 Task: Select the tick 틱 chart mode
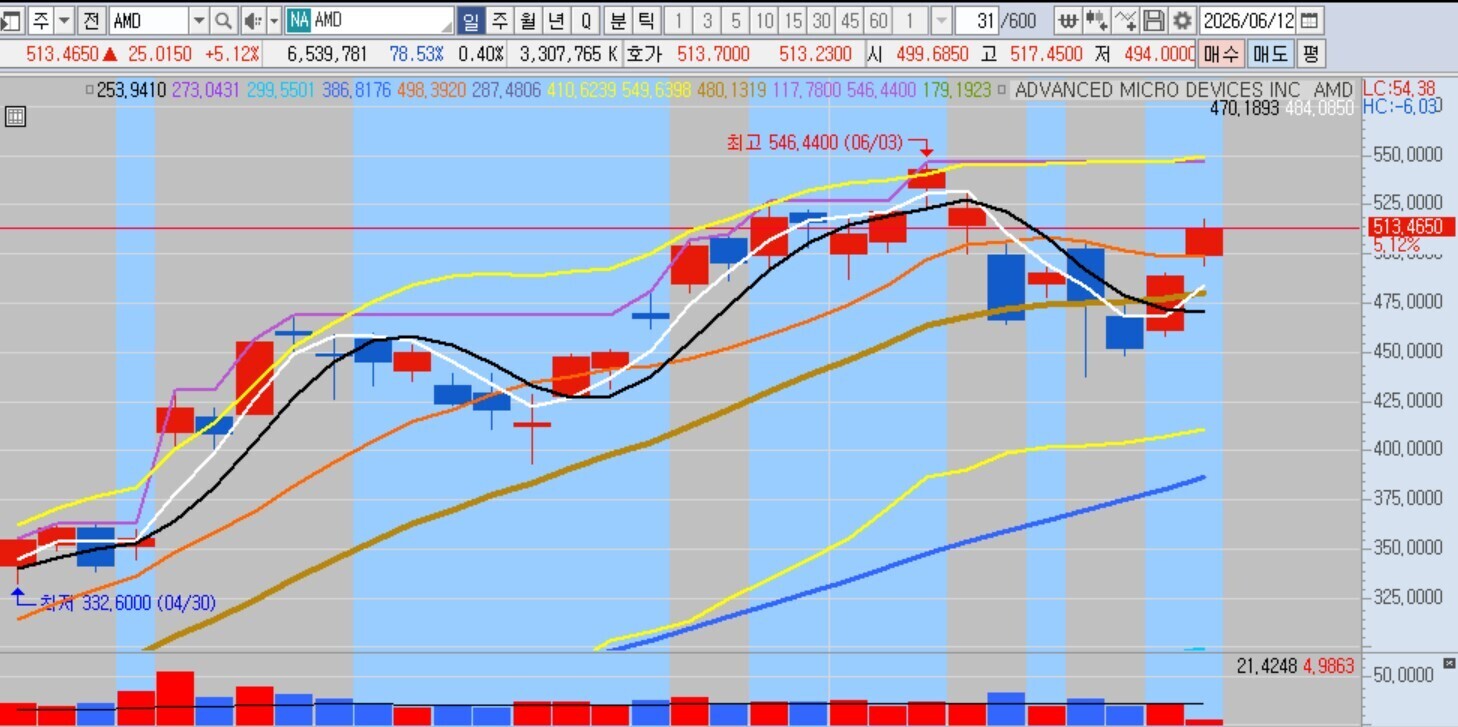(646, 20)
